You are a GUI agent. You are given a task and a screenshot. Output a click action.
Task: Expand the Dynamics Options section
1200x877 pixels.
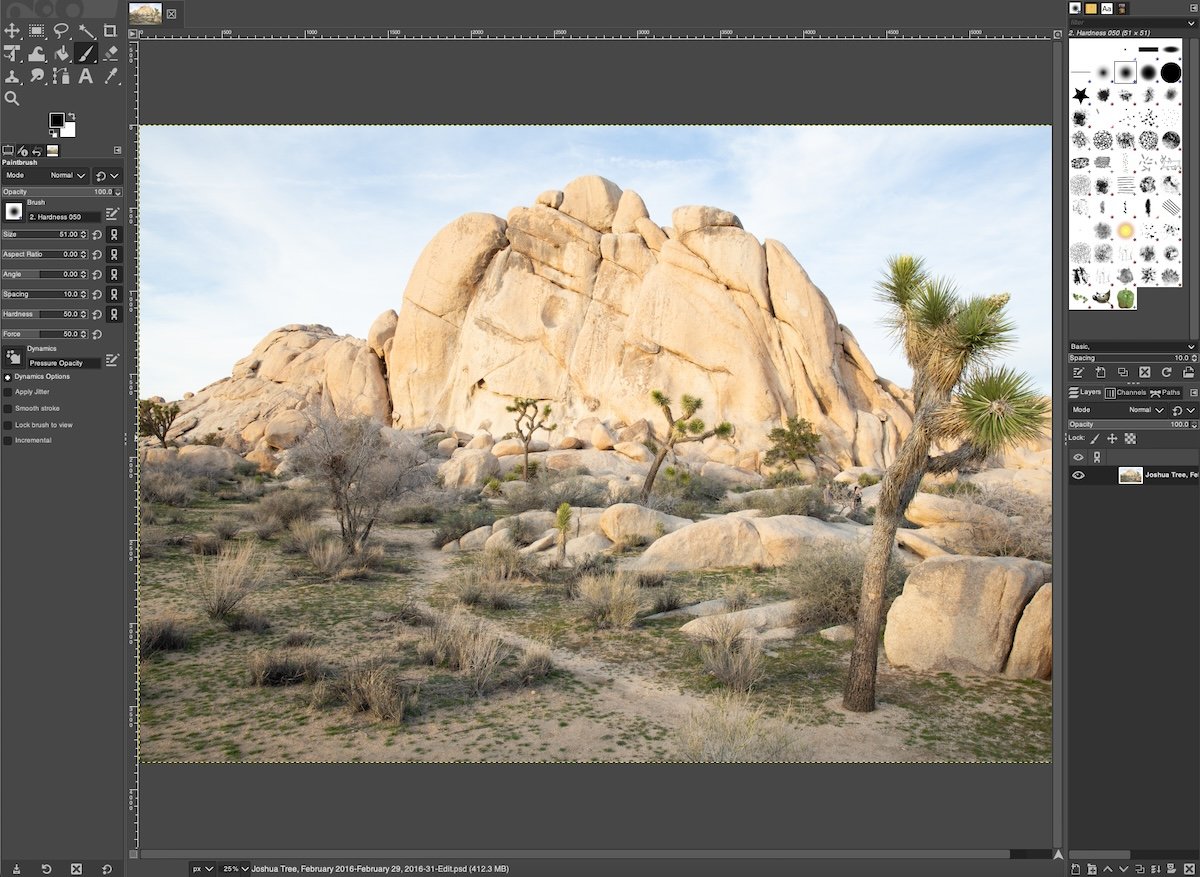point(7,376)
